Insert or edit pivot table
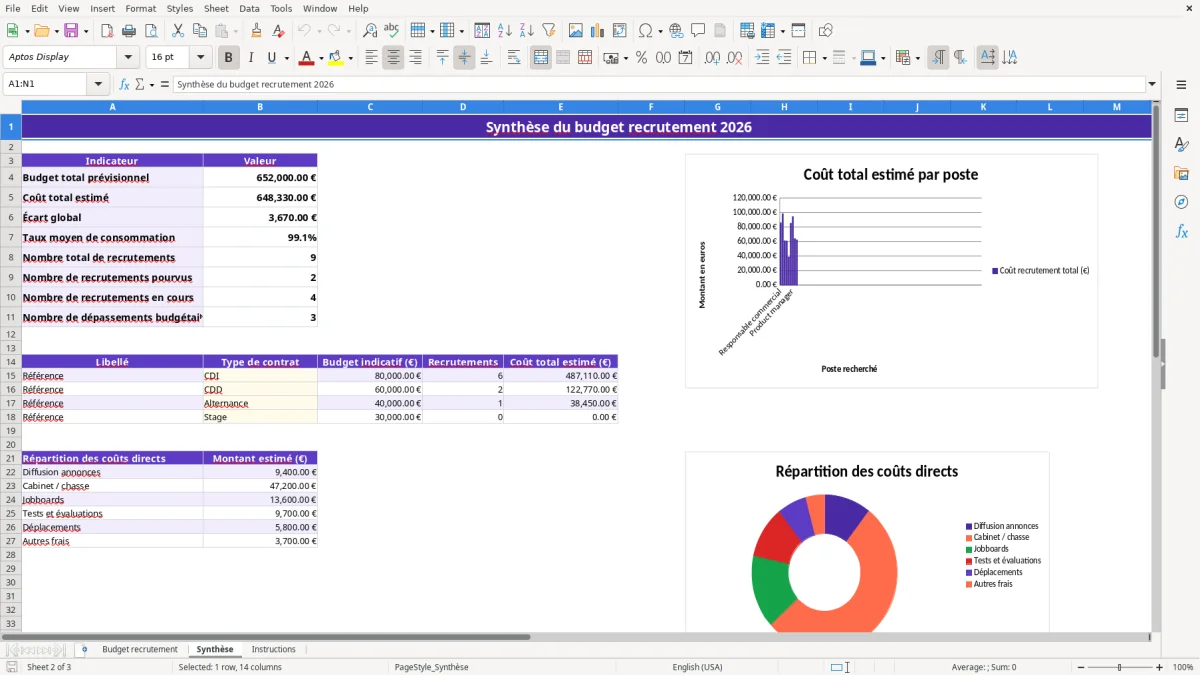The image size is (1200, 675). coord(619,31)
